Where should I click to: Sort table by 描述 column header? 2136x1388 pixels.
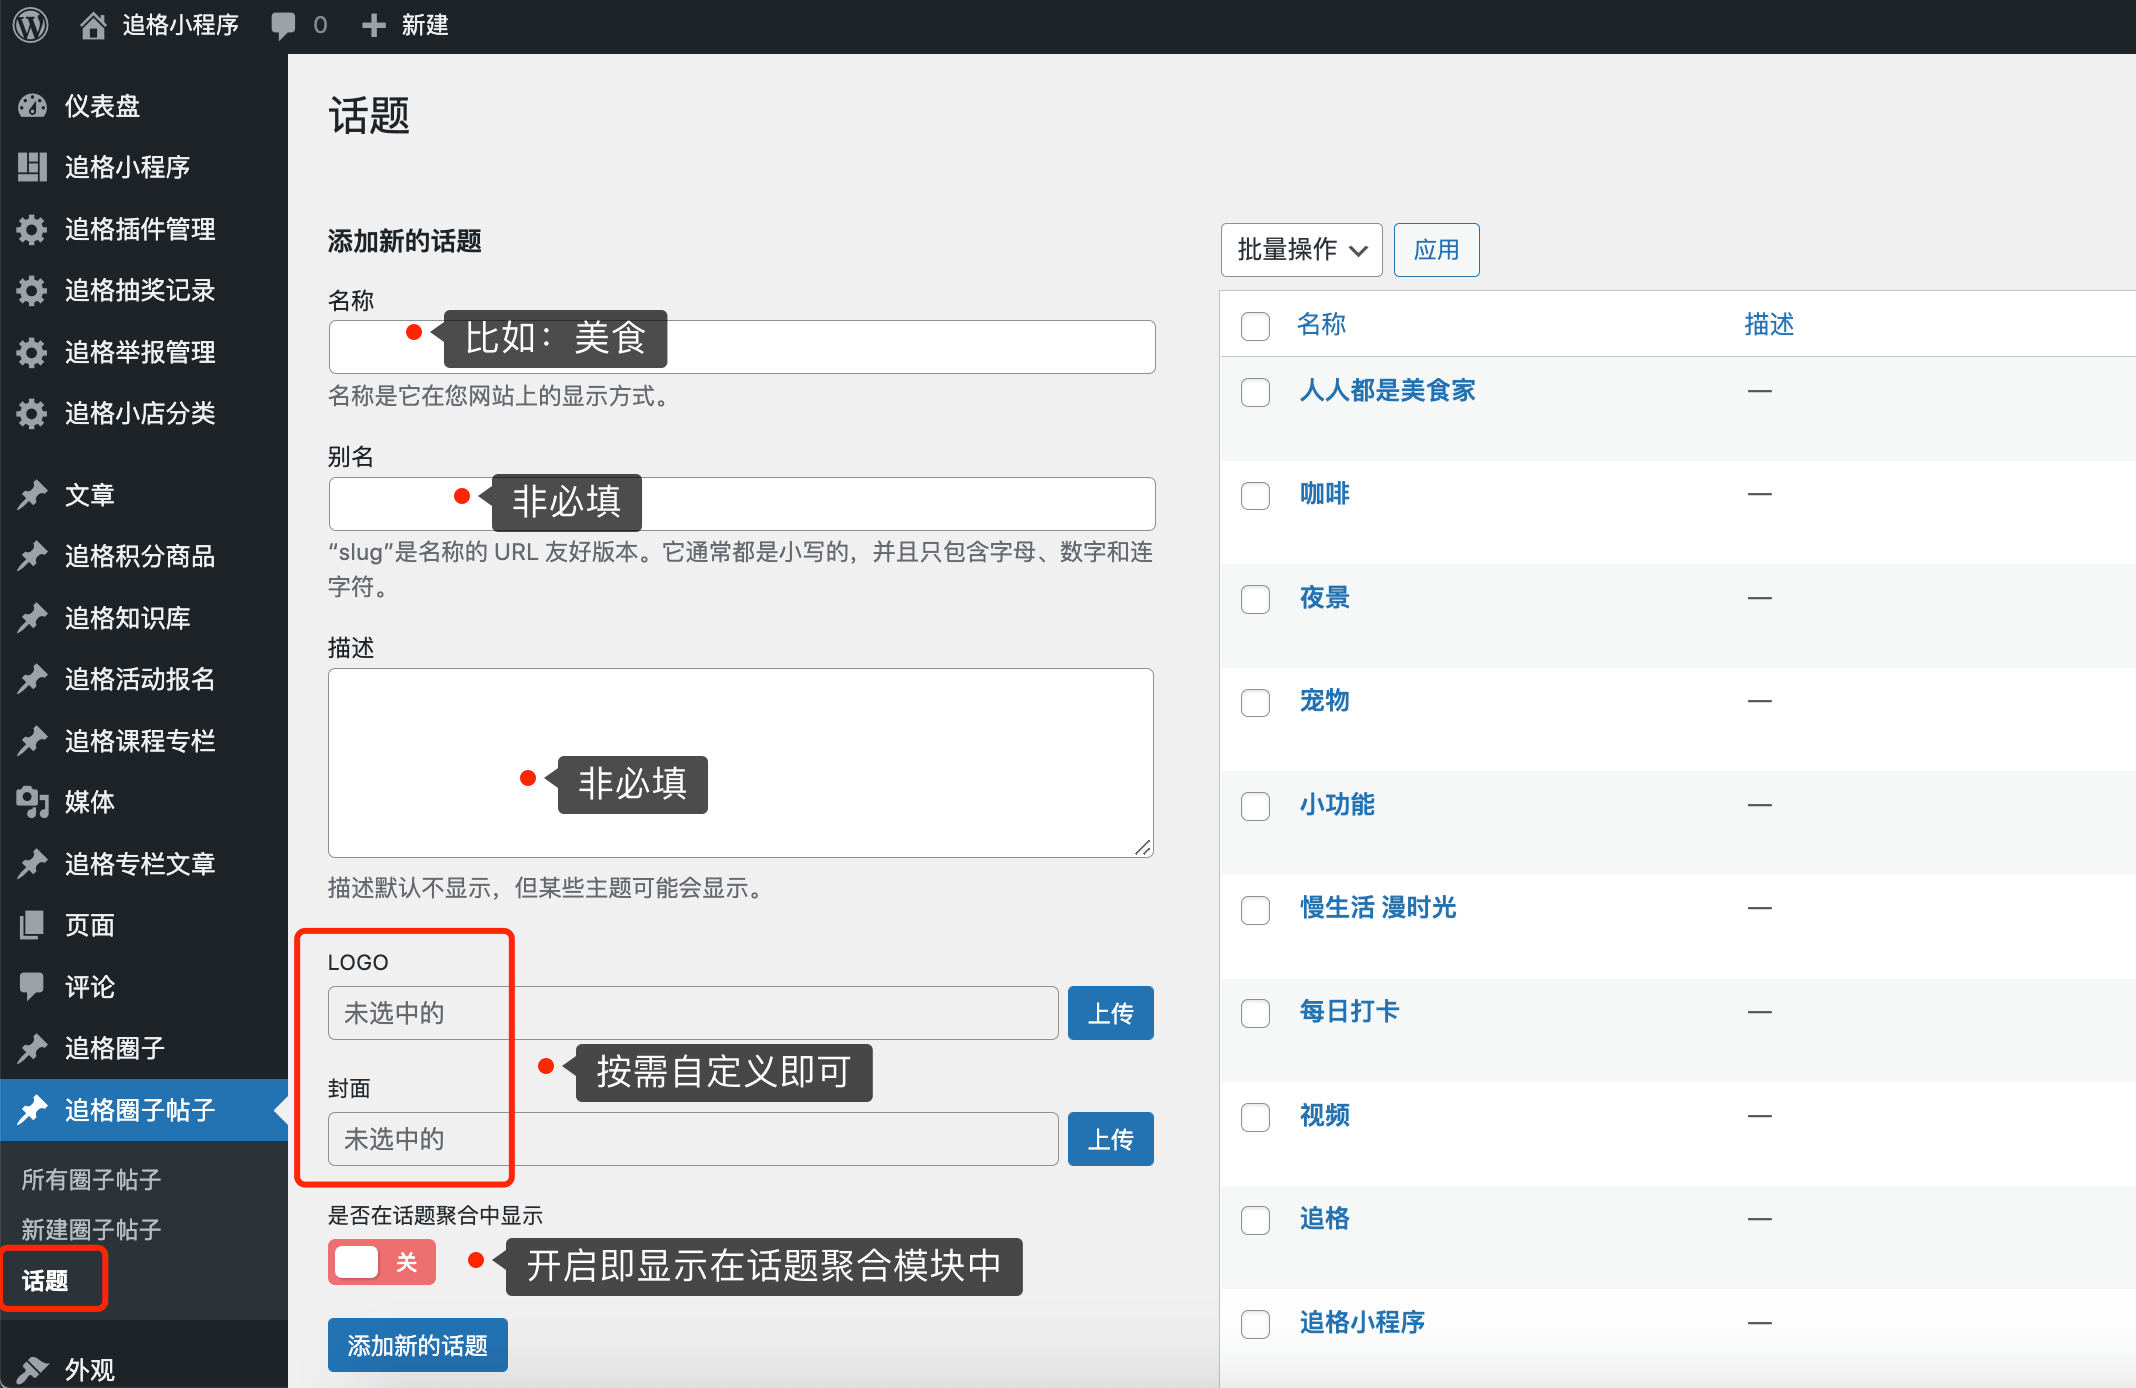pyautogui.click(x=1769, y=324)
